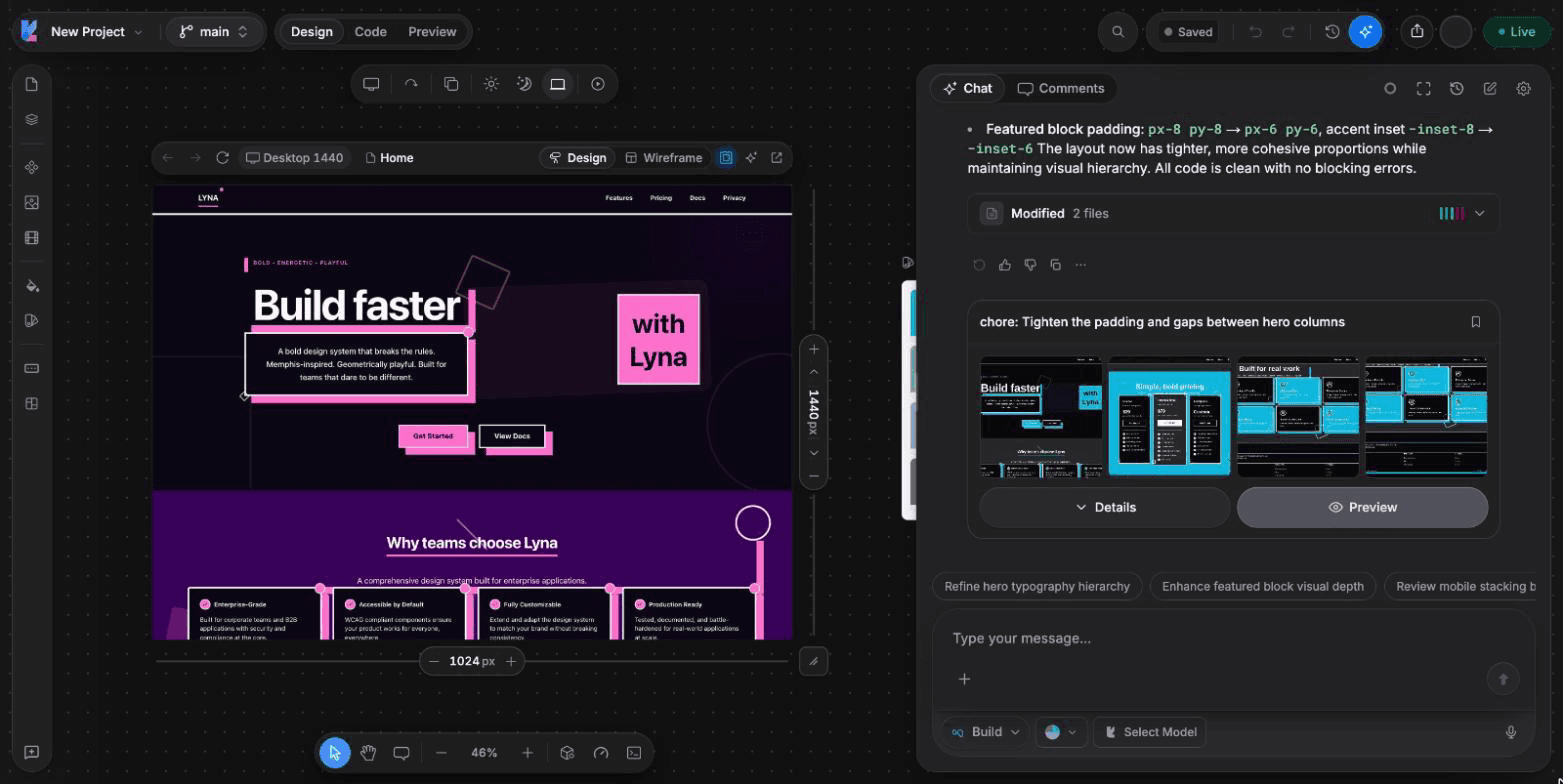Open the Desktop 1440 viewport selector
Viewport: 1563px width, 784px height.
coord(295,158)
